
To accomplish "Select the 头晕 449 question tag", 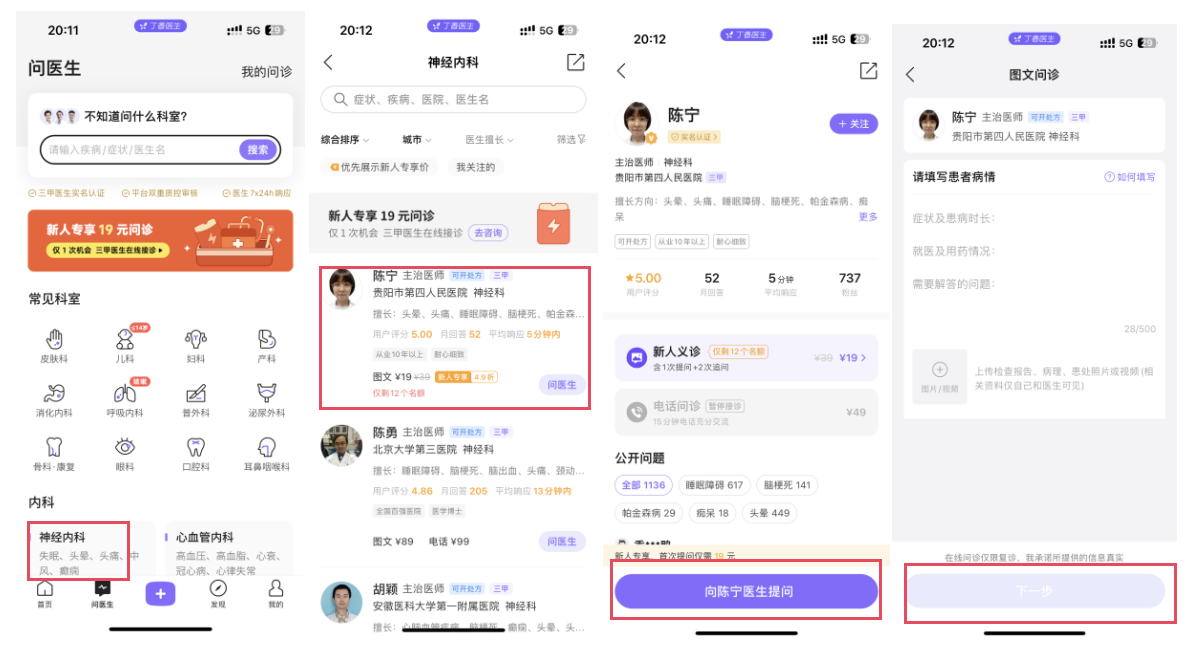I will click(x=770, y=513).
